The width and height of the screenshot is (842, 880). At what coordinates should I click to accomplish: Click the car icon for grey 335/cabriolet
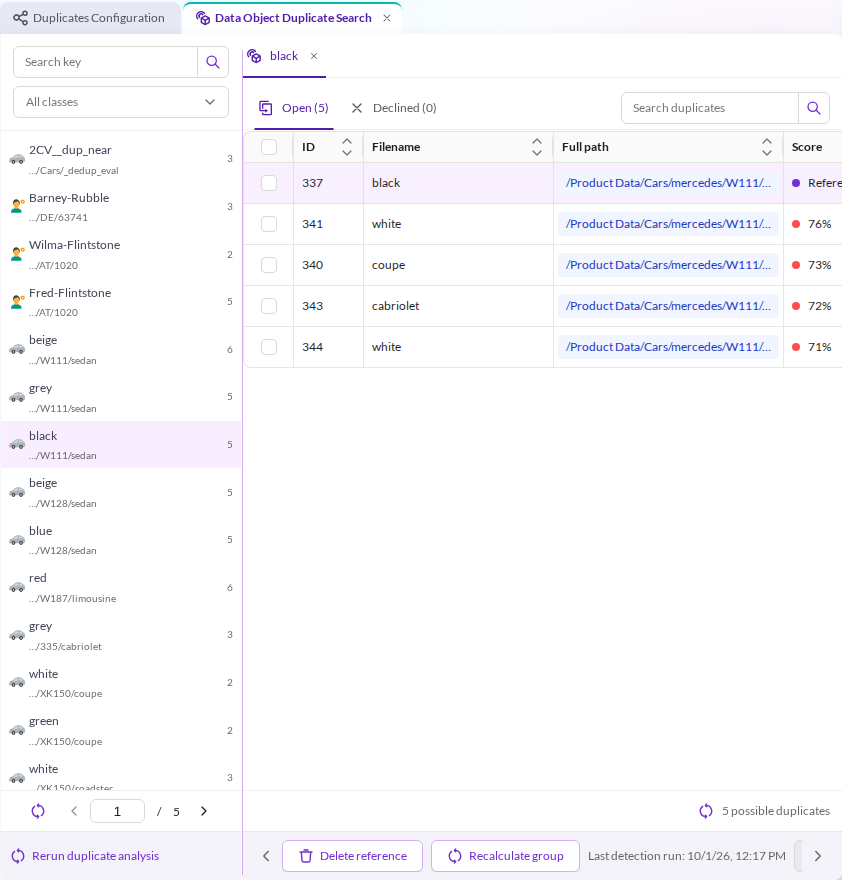(17, 635)
